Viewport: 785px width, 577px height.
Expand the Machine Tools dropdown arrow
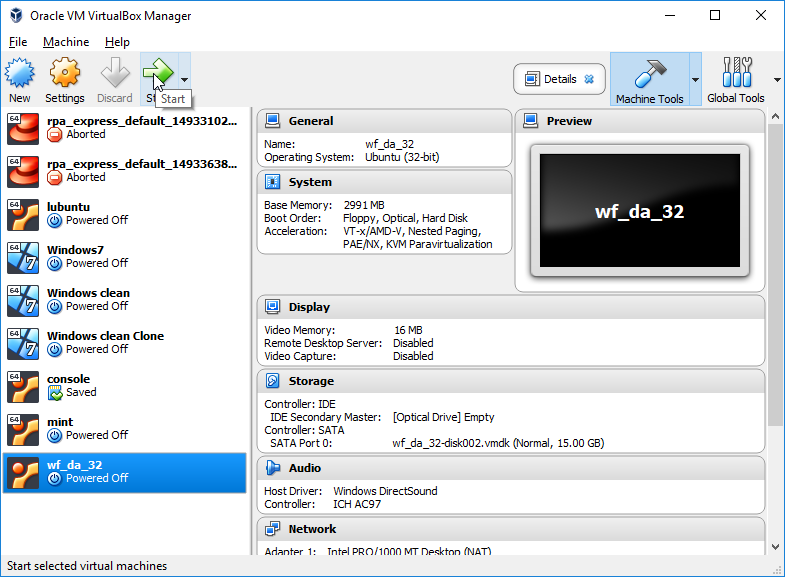click(x=695, y=80)
